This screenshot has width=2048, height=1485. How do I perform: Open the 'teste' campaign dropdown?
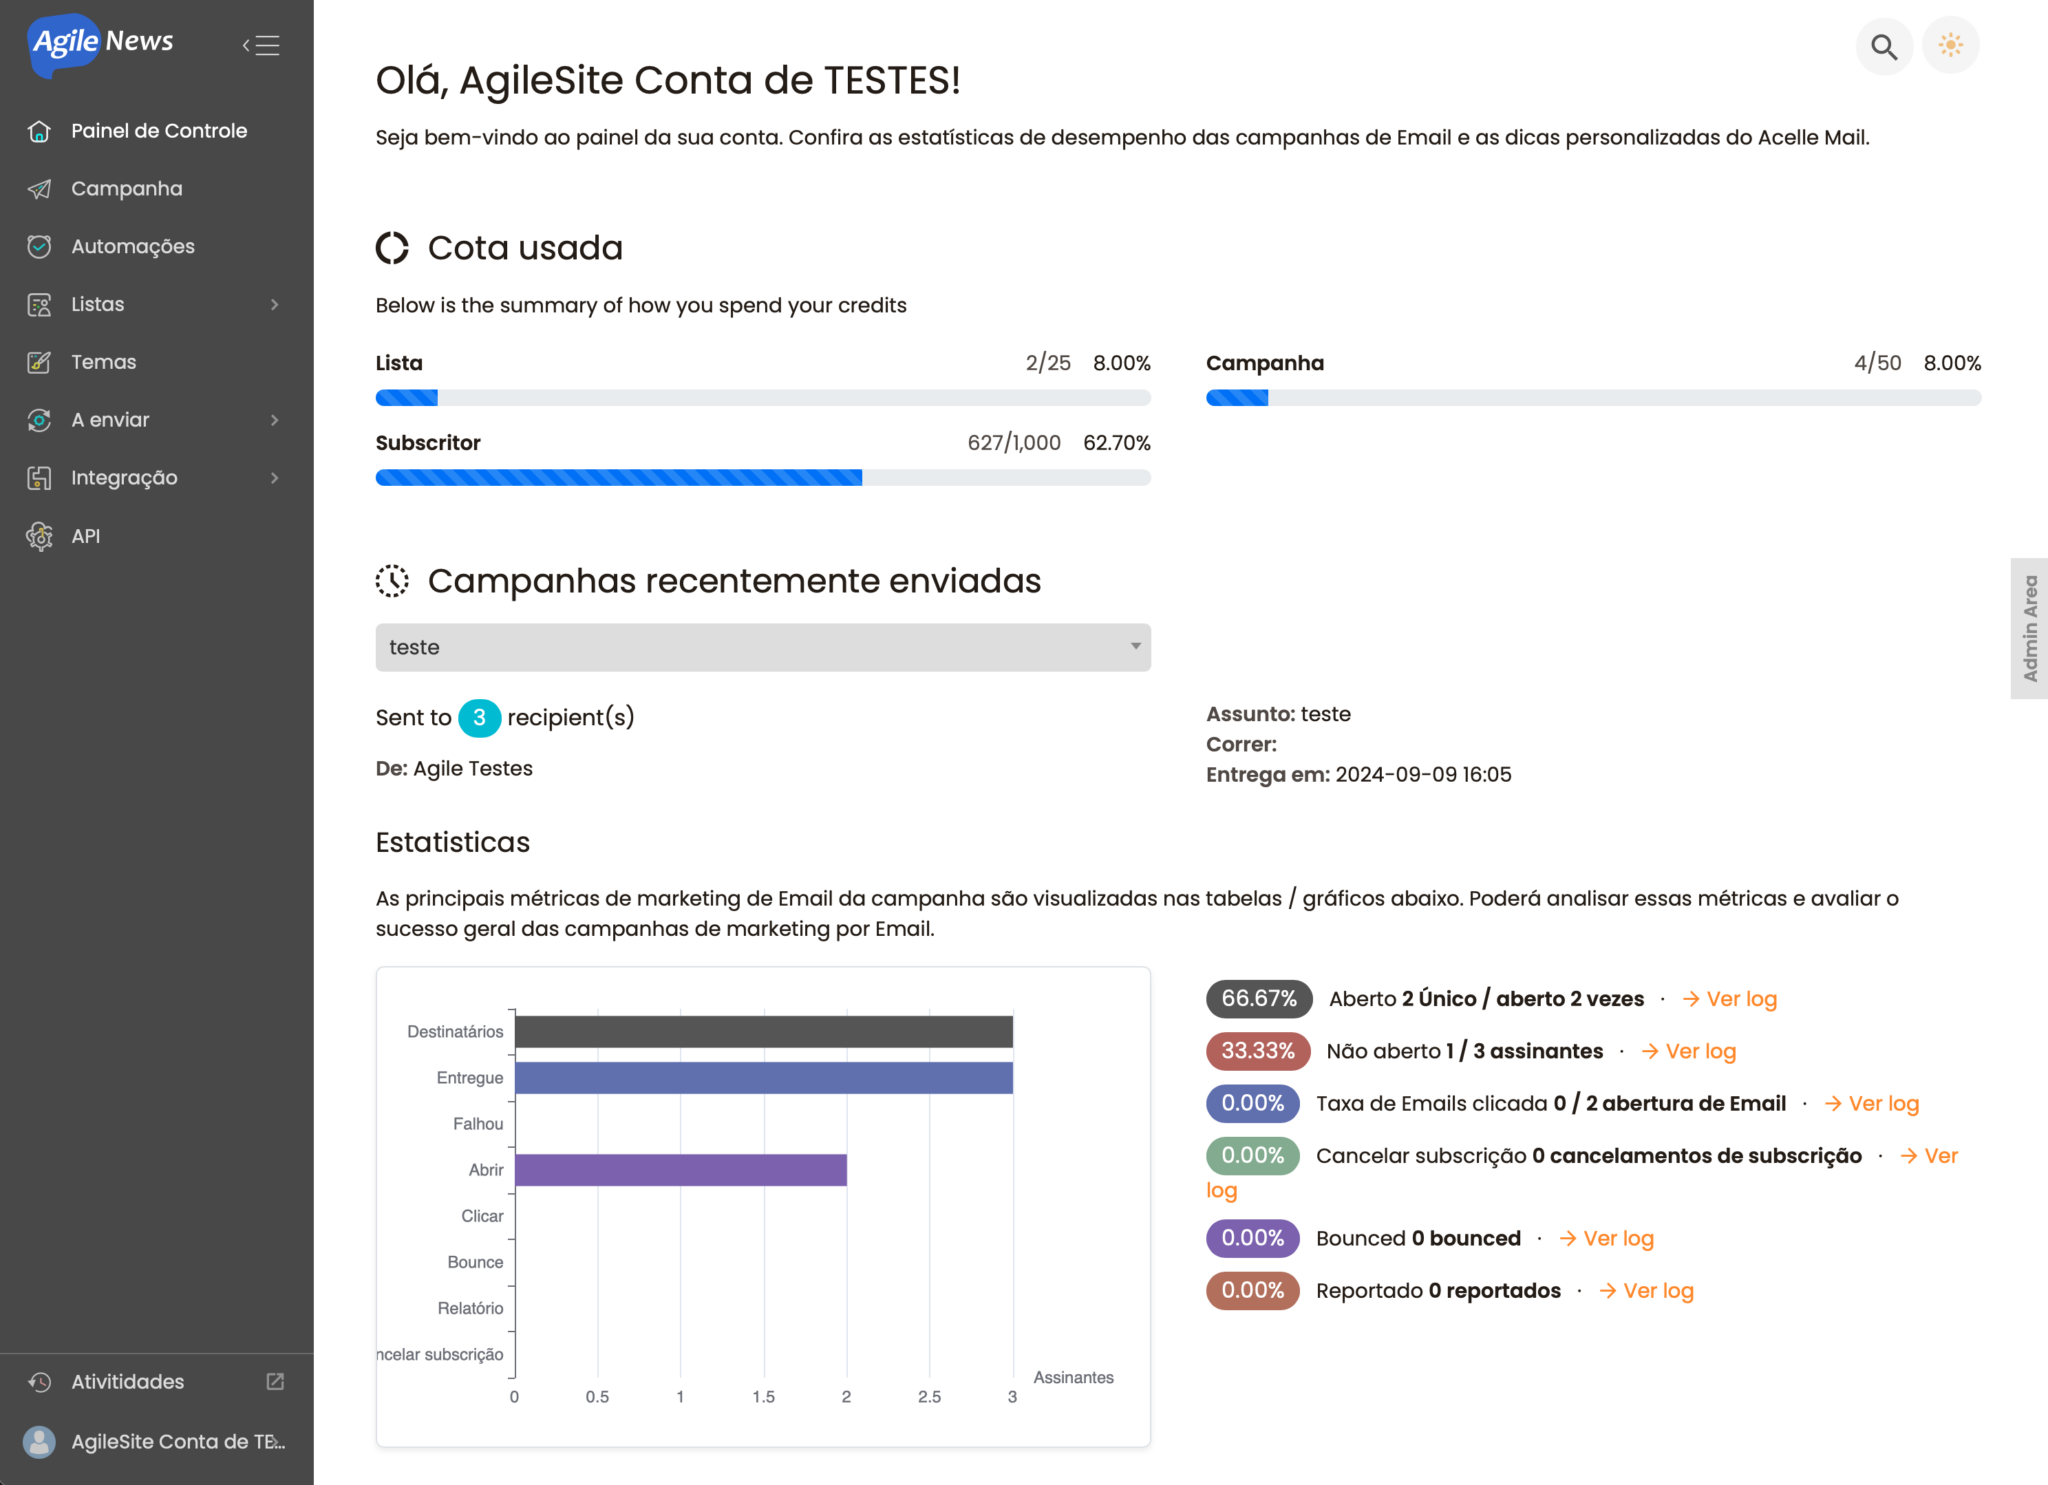763,647
